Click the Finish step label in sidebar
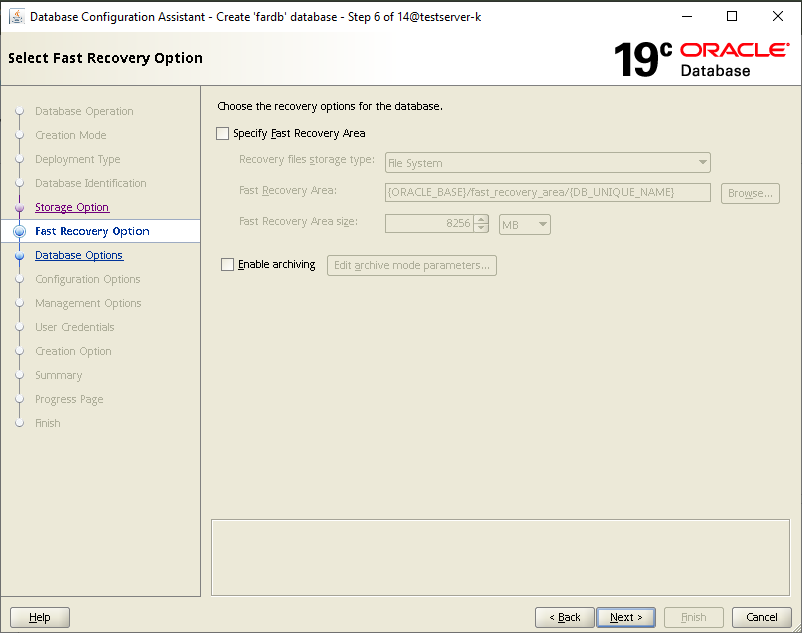This screenshot has width=802, height=633. click(x=48, y=423)
